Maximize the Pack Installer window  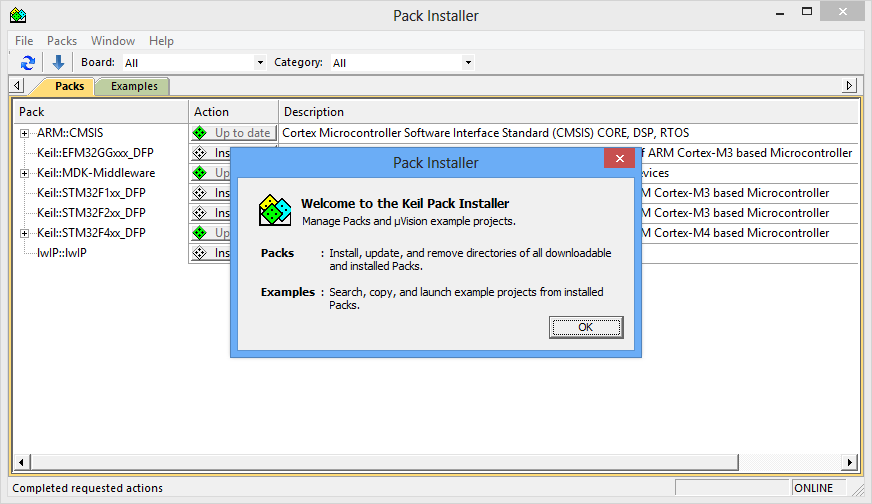807,12
